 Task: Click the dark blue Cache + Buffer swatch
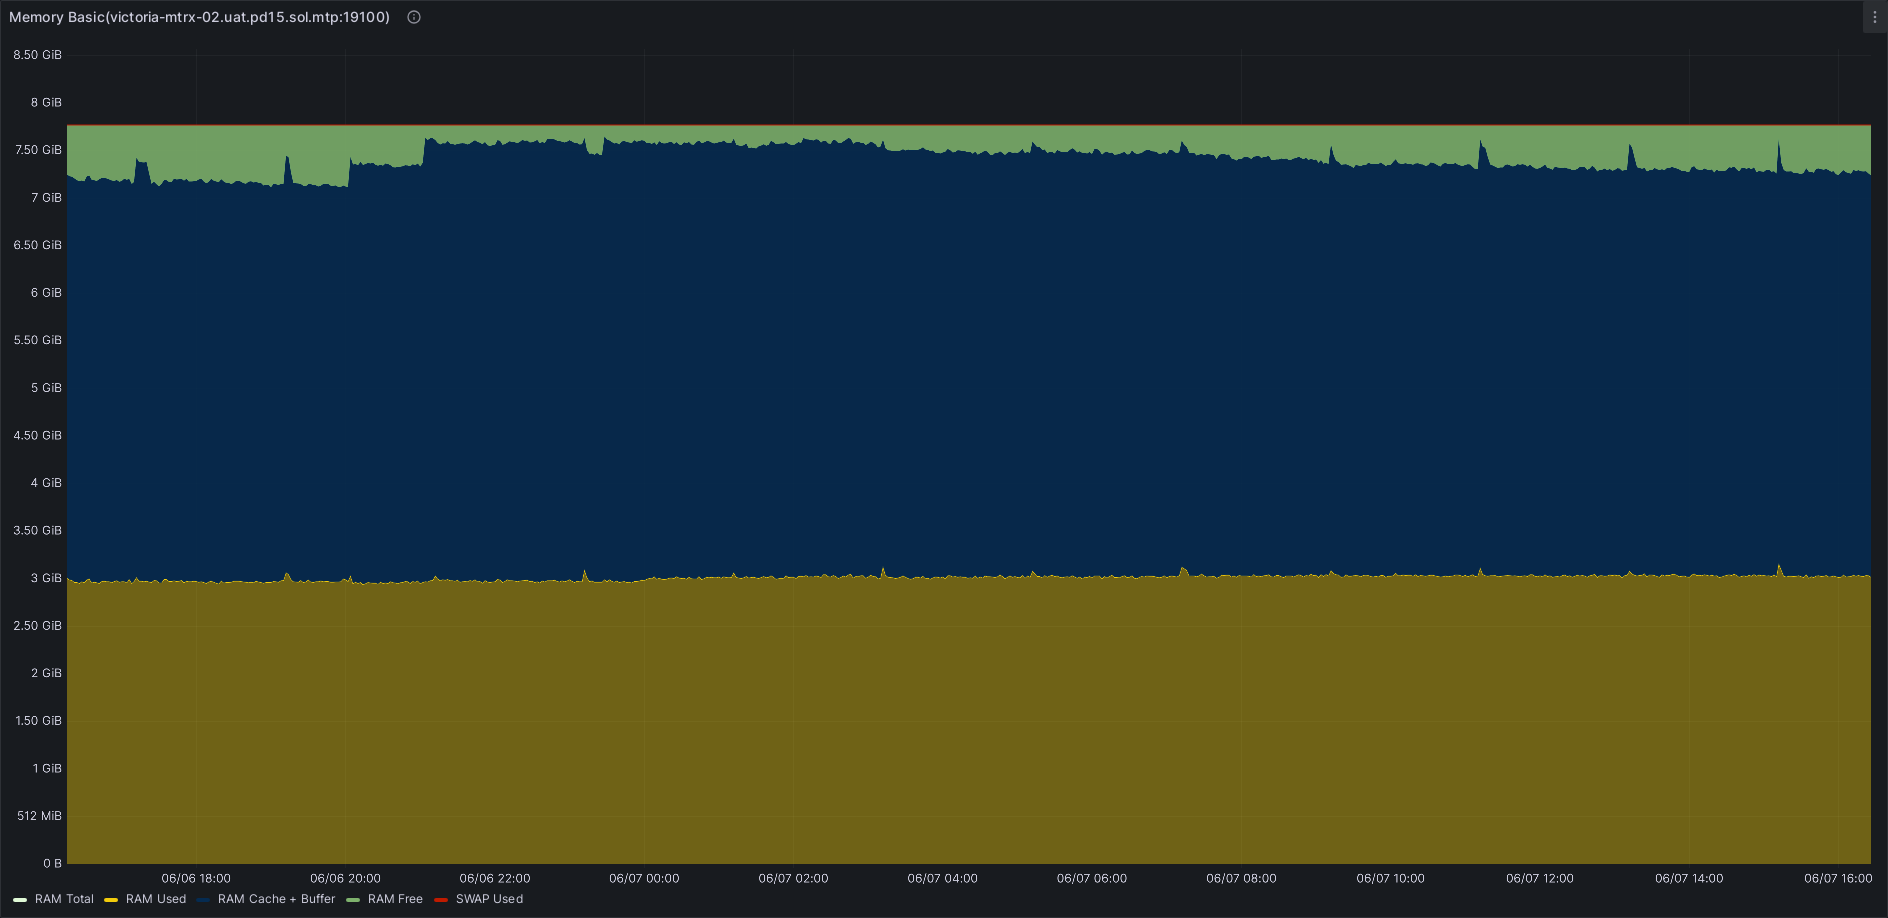[x=203, y=900]
